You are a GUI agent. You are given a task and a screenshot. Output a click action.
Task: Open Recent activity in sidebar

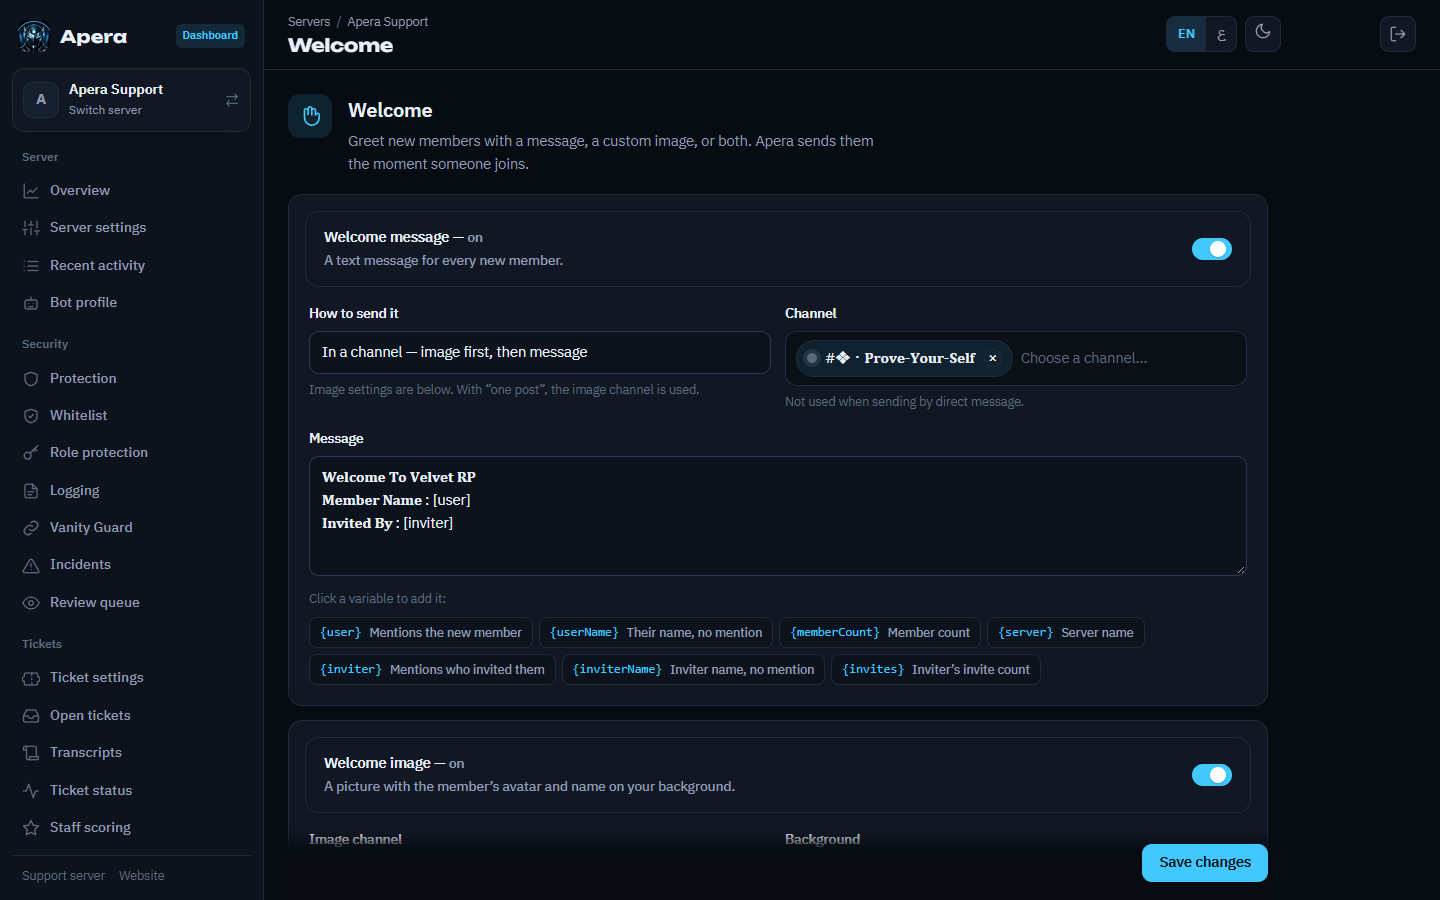coord(131,266)
